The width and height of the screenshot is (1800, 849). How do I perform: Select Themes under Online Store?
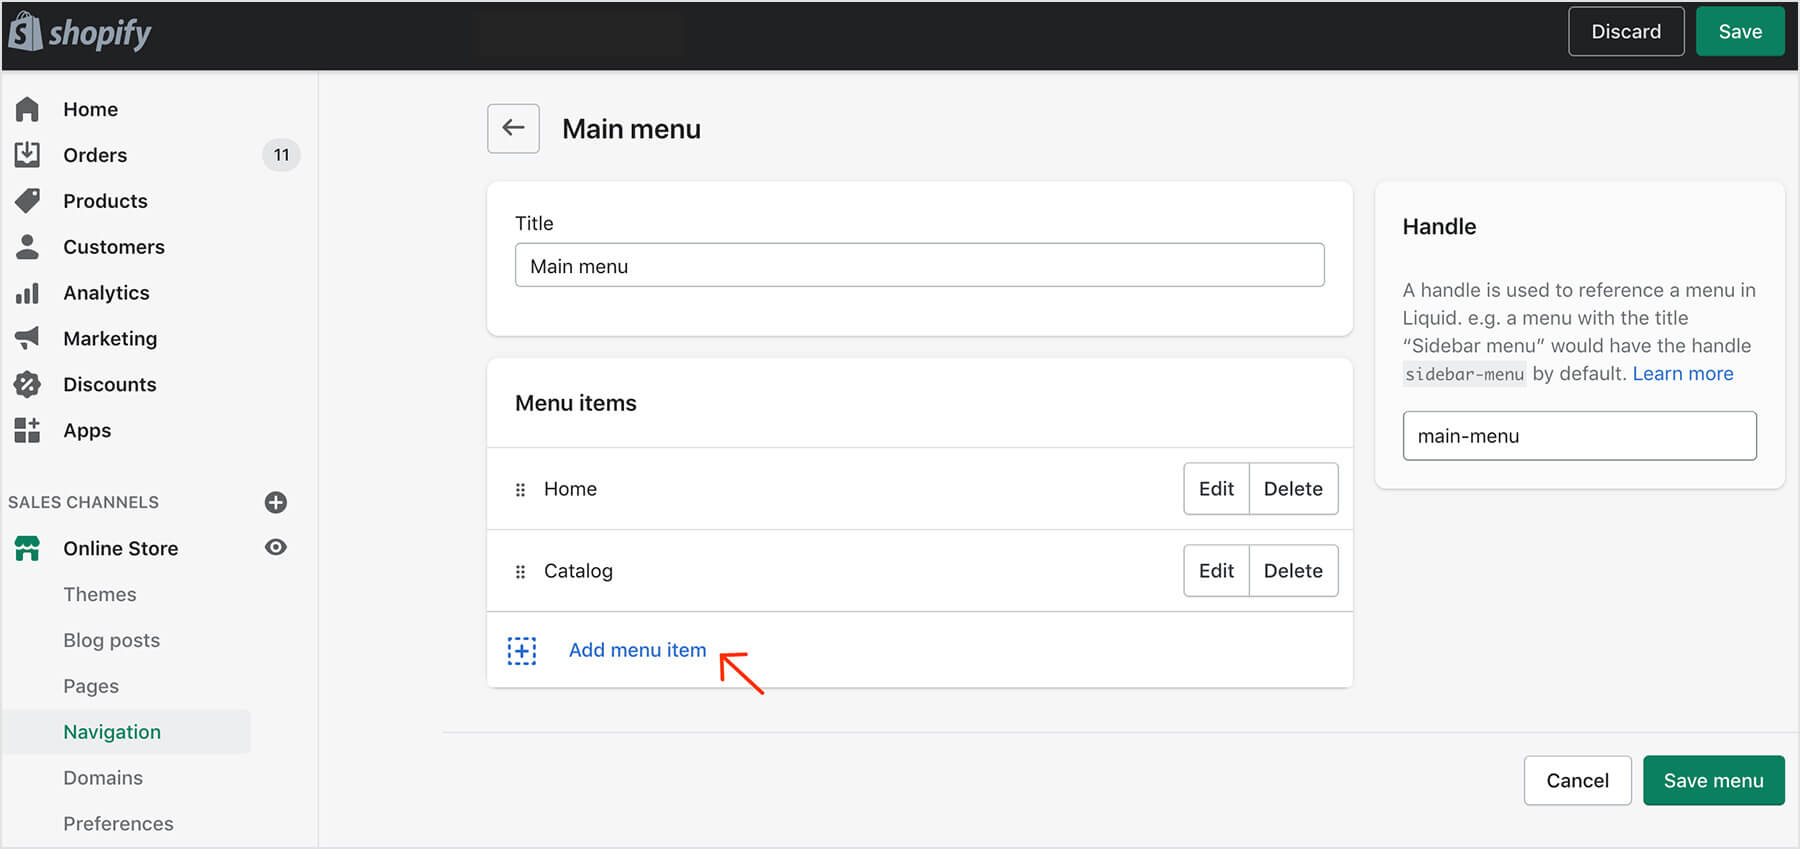pos(100,595)
